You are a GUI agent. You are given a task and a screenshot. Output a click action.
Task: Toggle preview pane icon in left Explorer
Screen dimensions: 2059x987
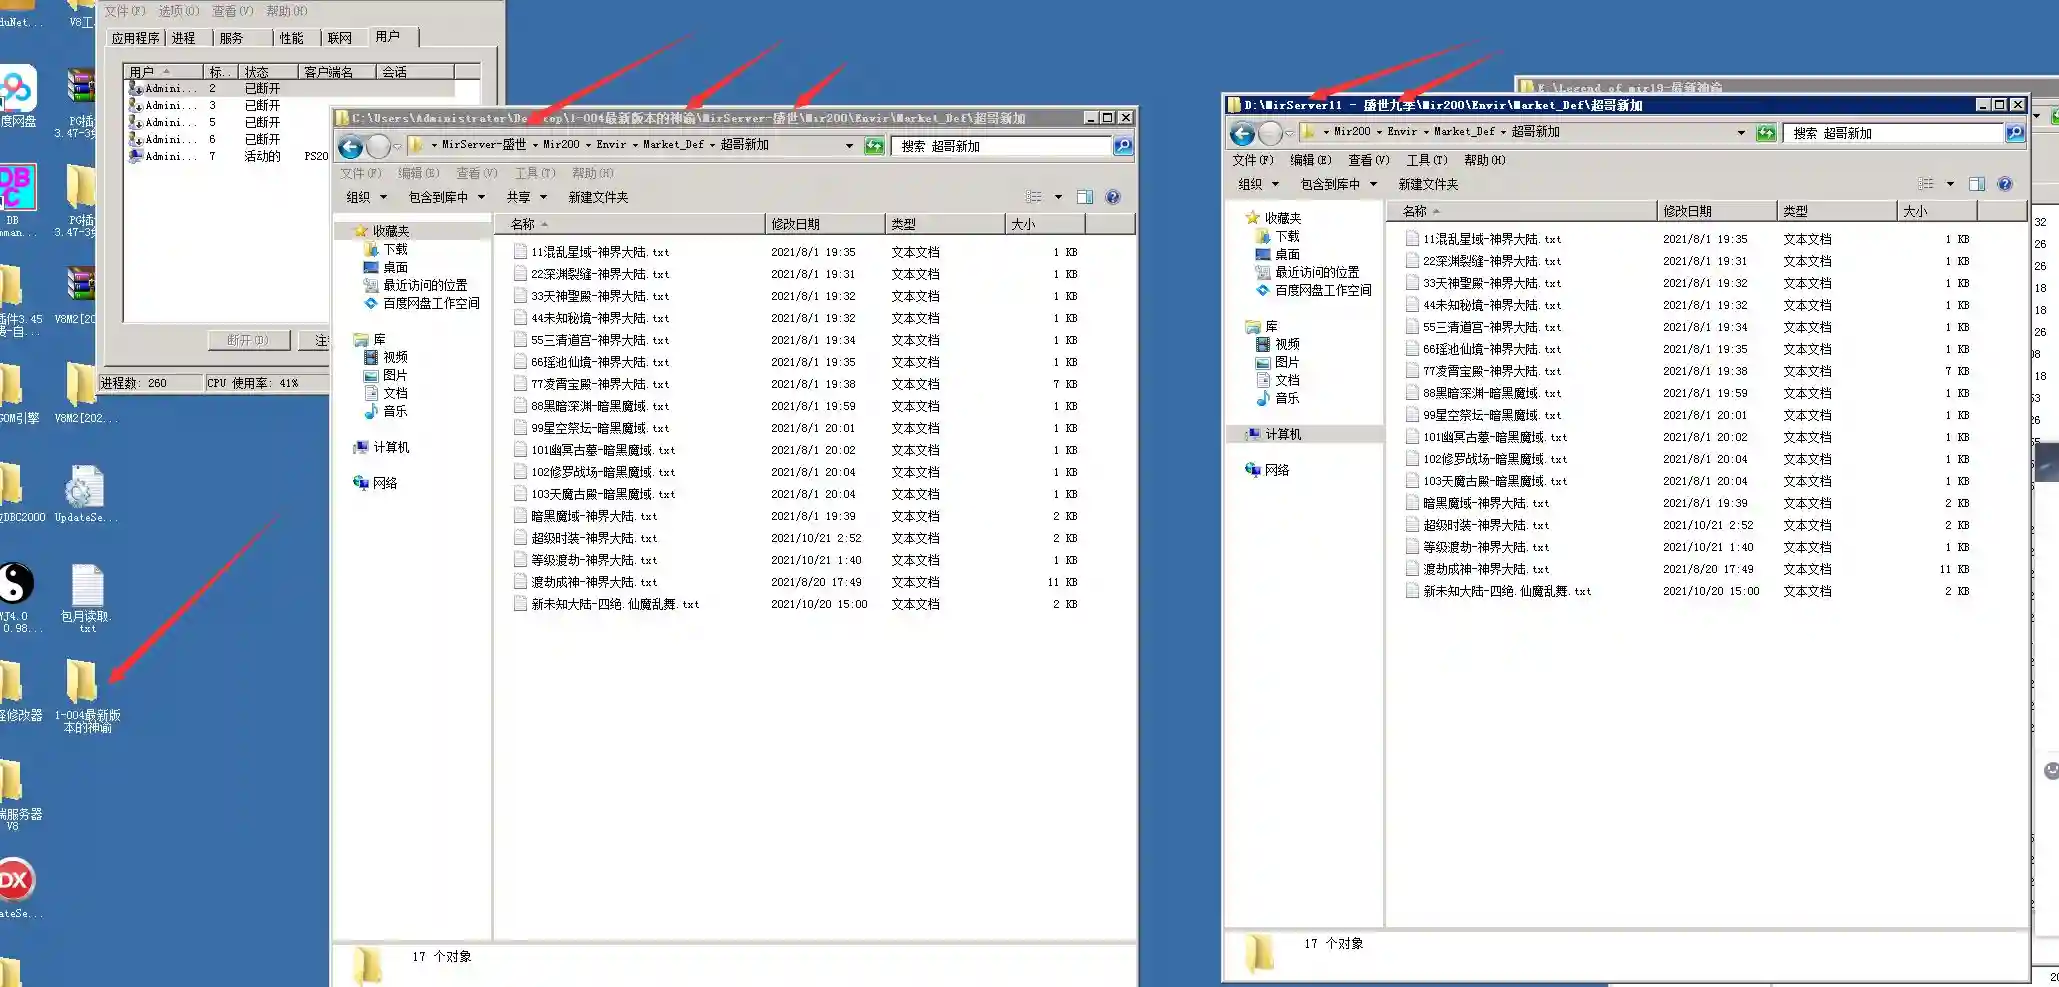(x=1085, y=197)
